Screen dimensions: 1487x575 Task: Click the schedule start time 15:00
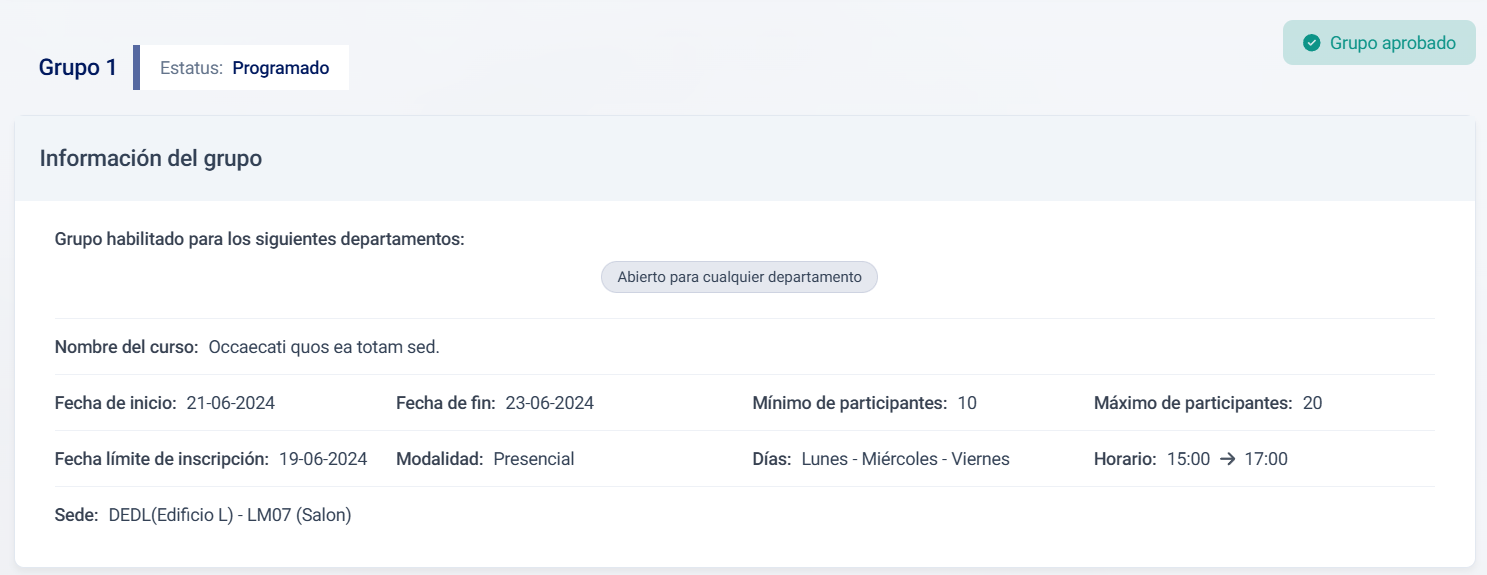point(1188,459)
